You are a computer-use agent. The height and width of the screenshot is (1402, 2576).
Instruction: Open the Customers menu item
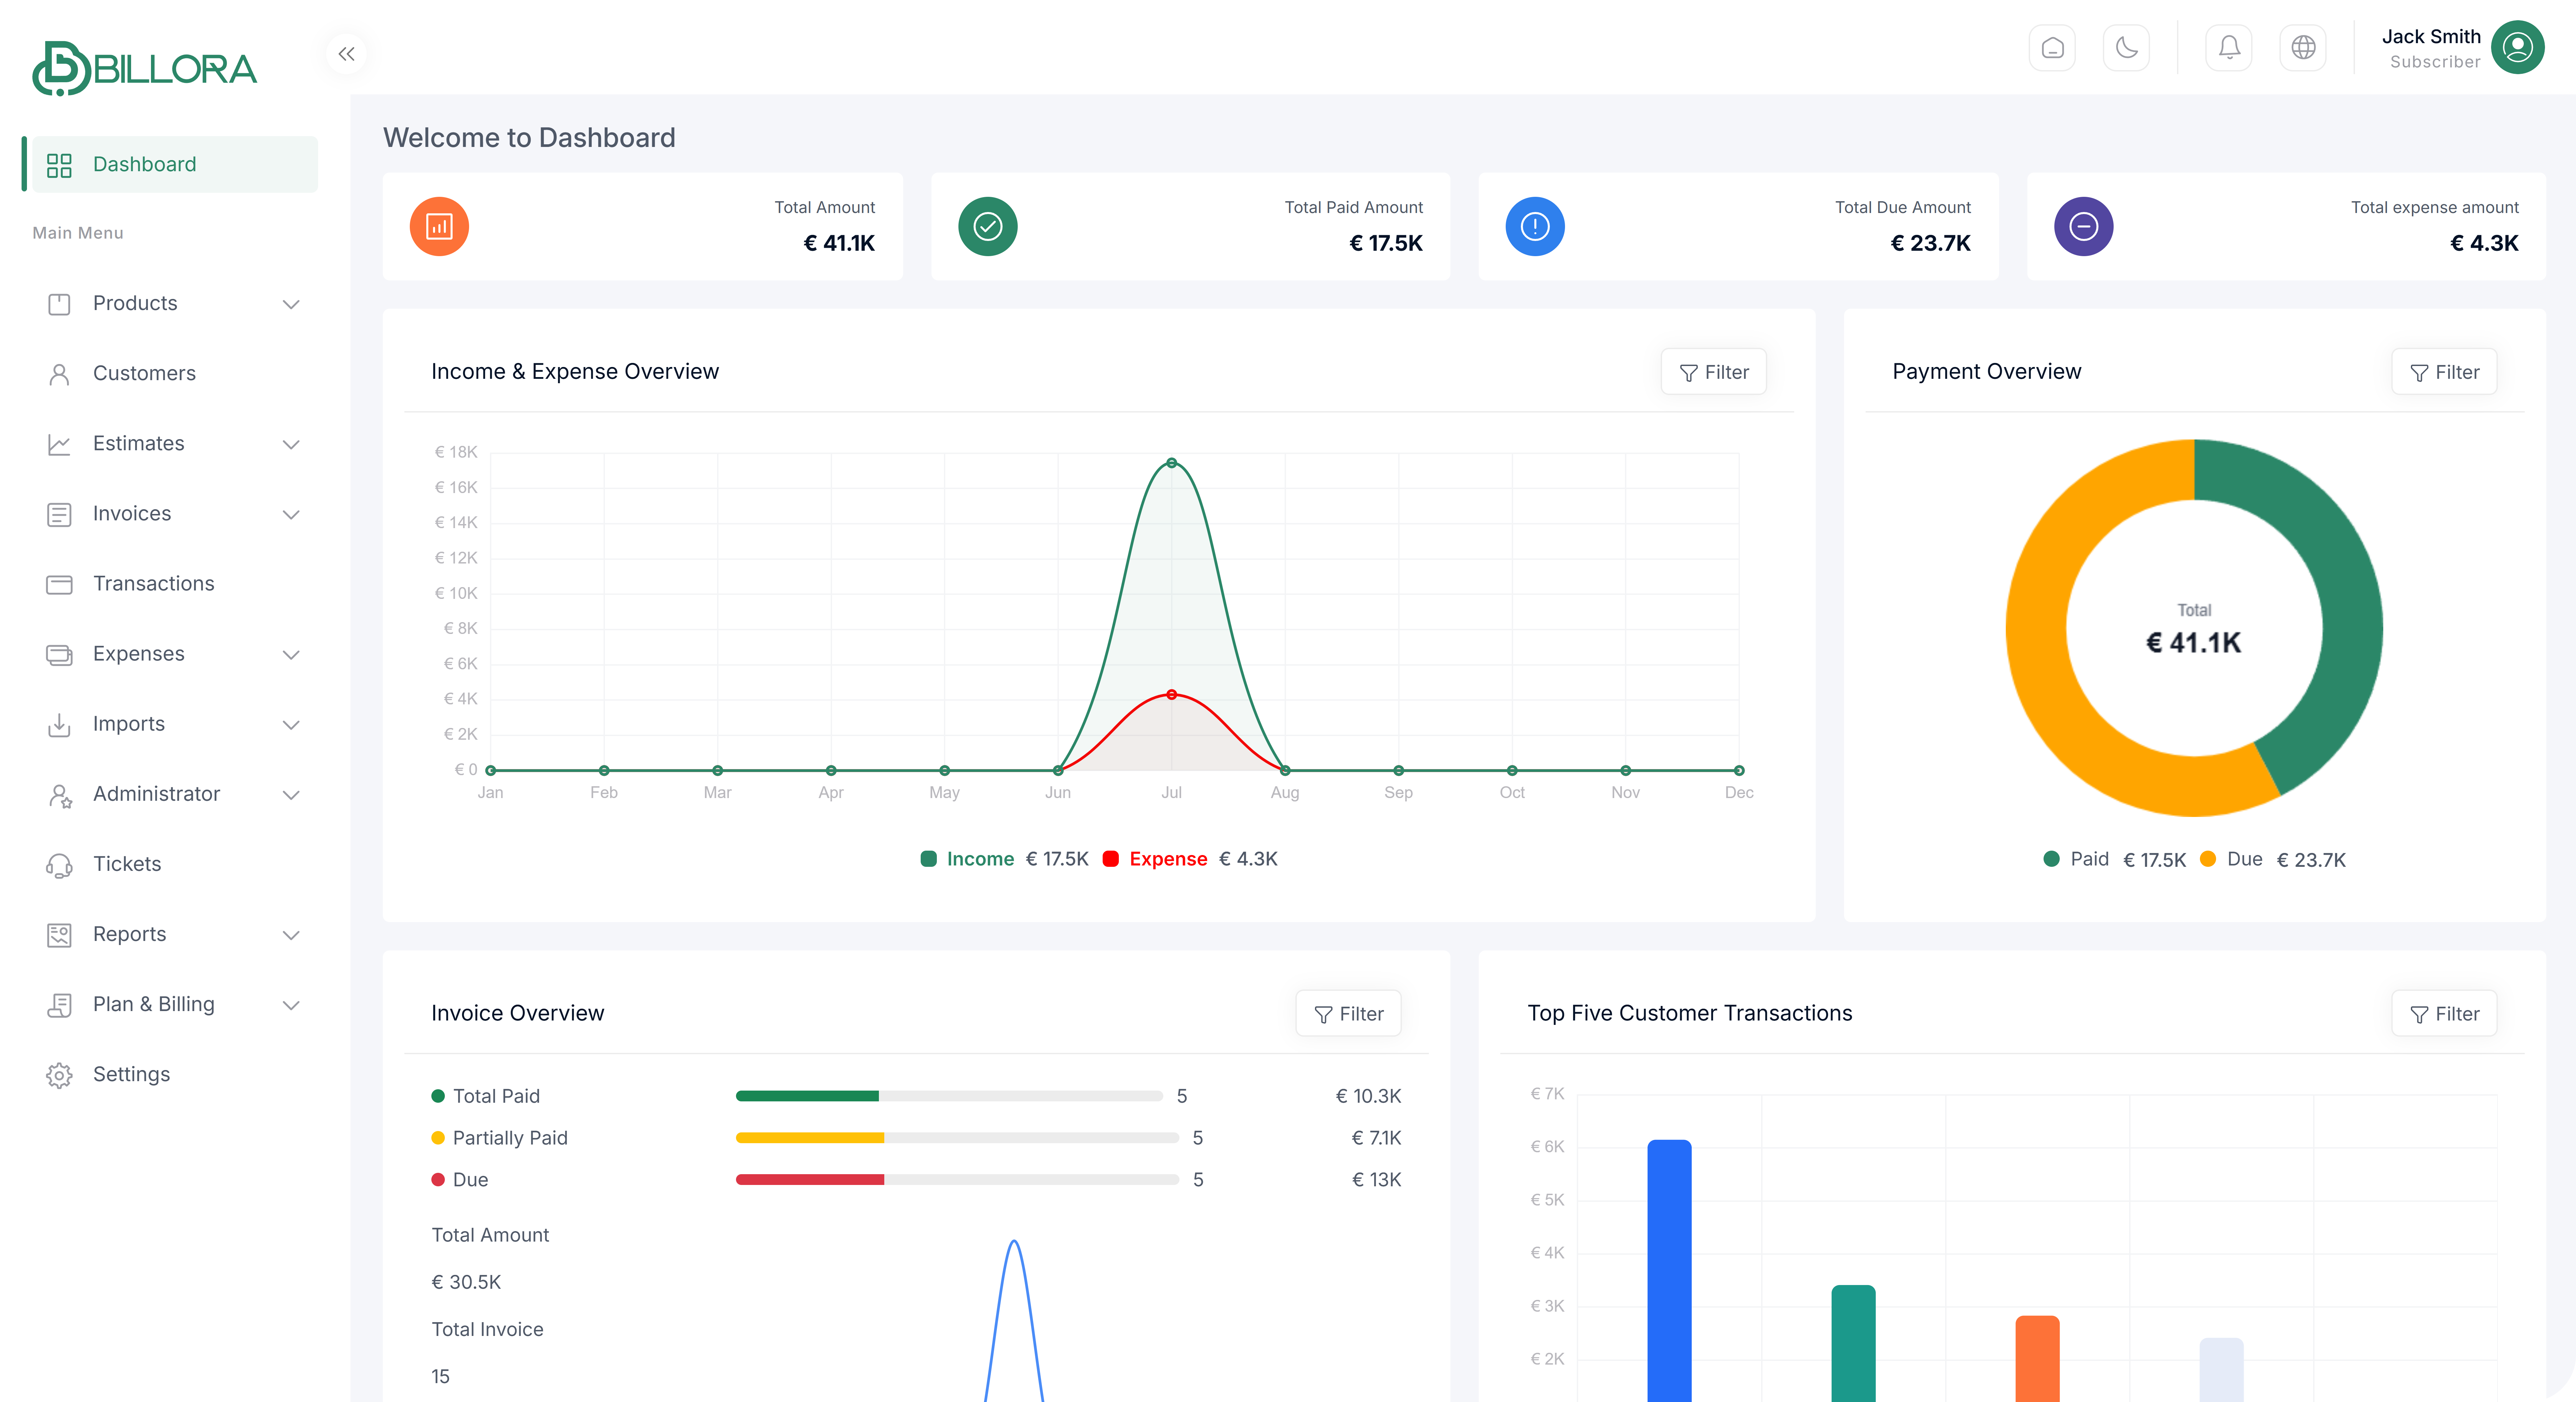144,373
